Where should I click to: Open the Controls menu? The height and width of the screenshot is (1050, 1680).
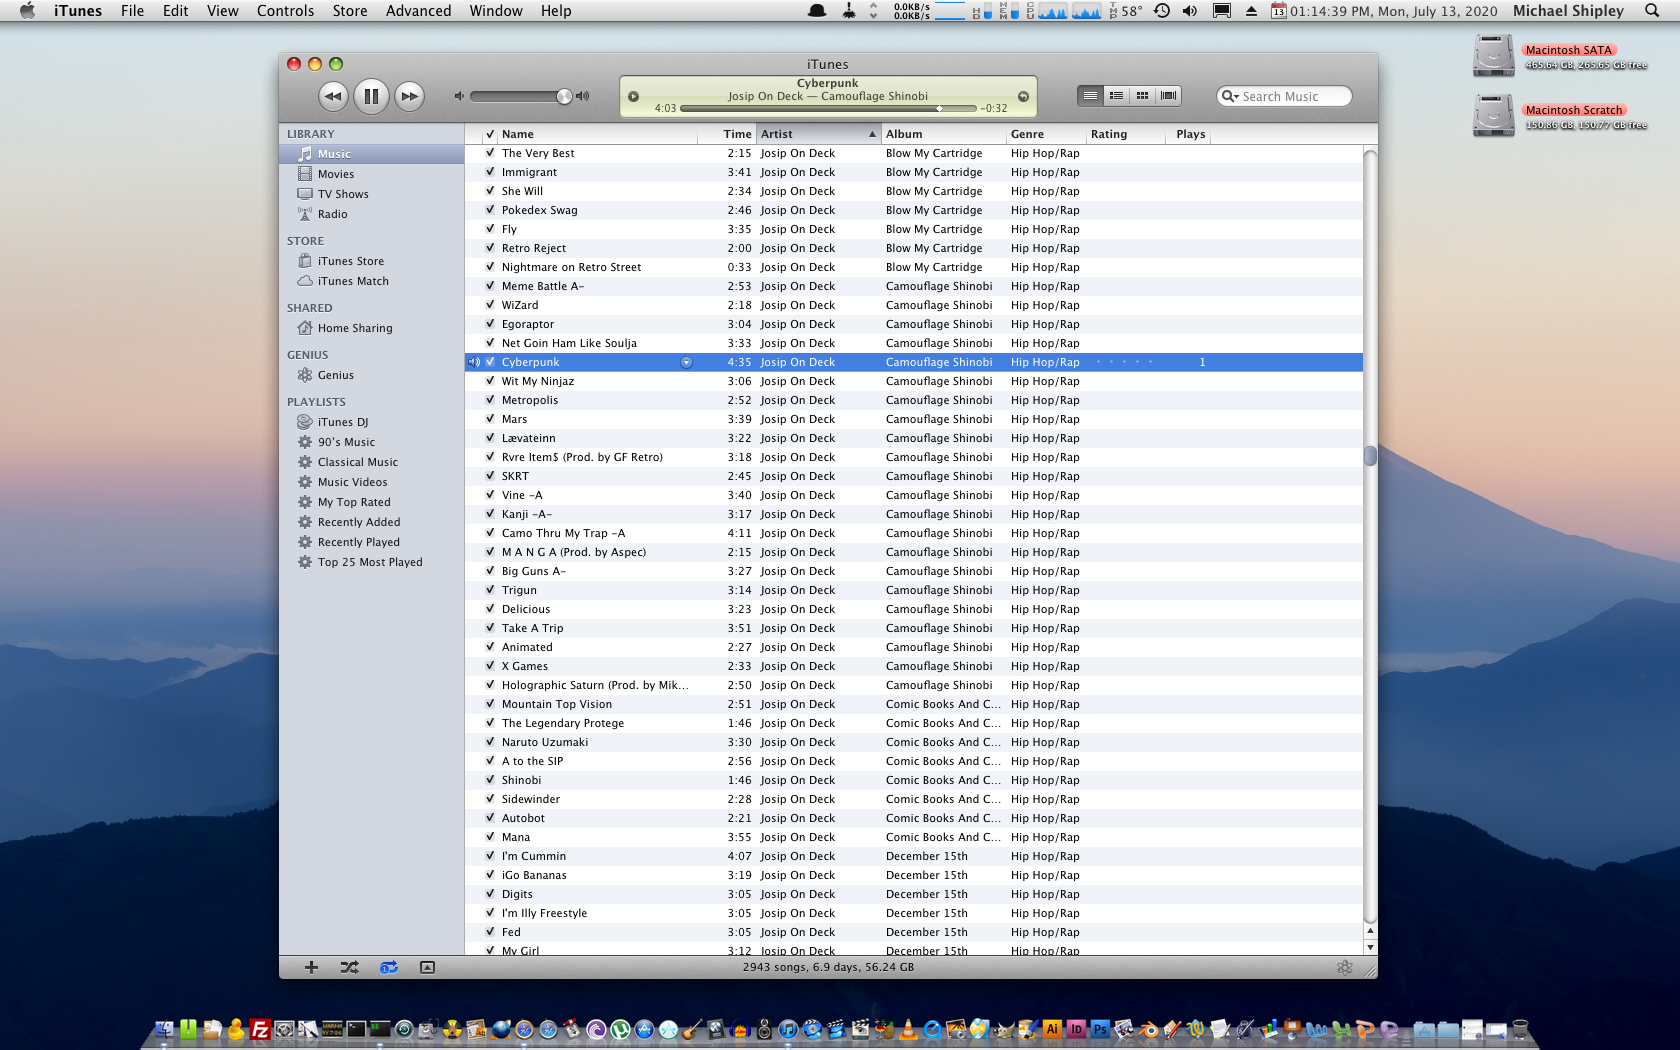[x=285, y=11]
